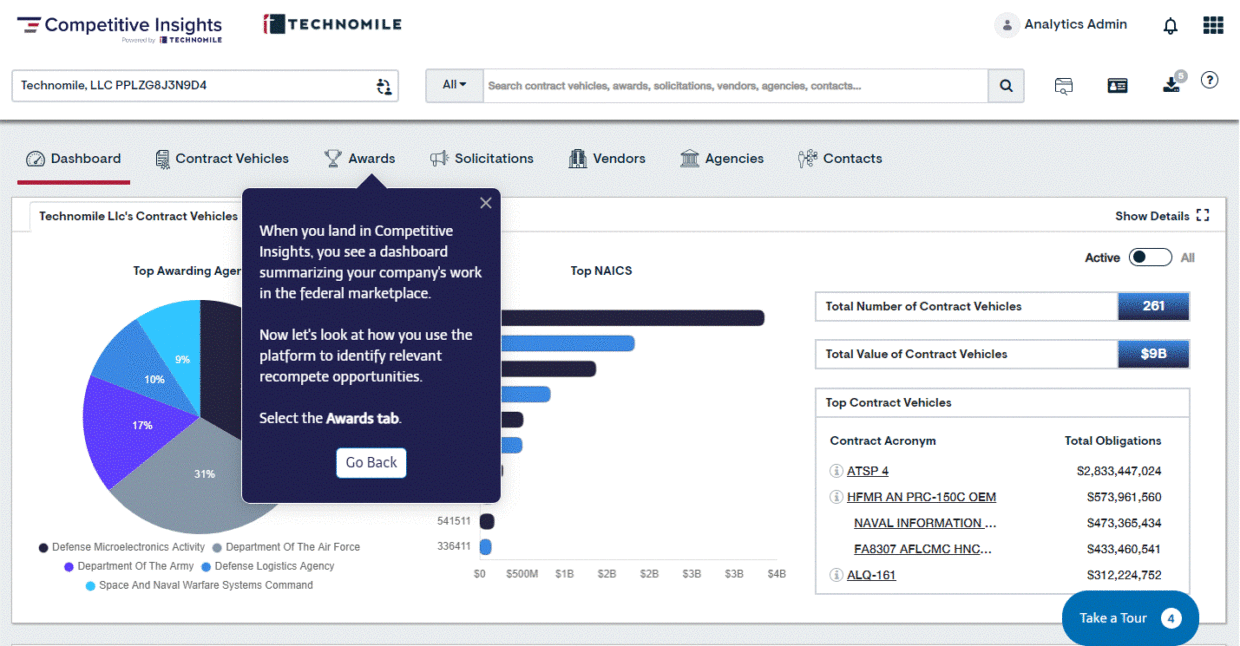
Task: Click the 541511 NAICS bar
Action: tap(487, 521)
